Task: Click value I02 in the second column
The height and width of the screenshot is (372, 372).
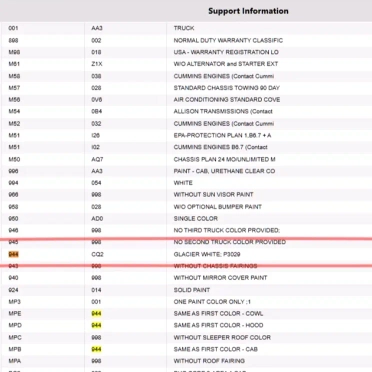Action: click(x=96, y=147)
